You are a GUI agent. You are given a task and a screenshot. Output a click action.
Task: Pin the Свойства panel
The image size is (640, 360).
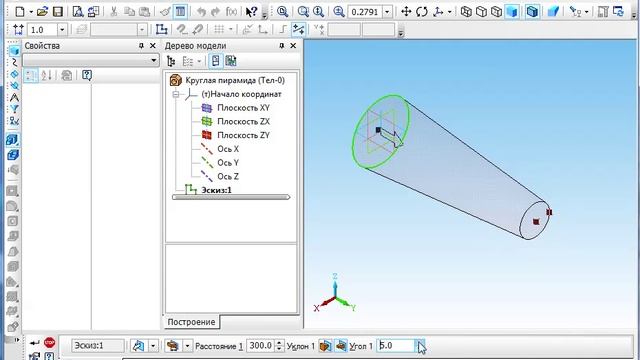(x=141, y=46)
